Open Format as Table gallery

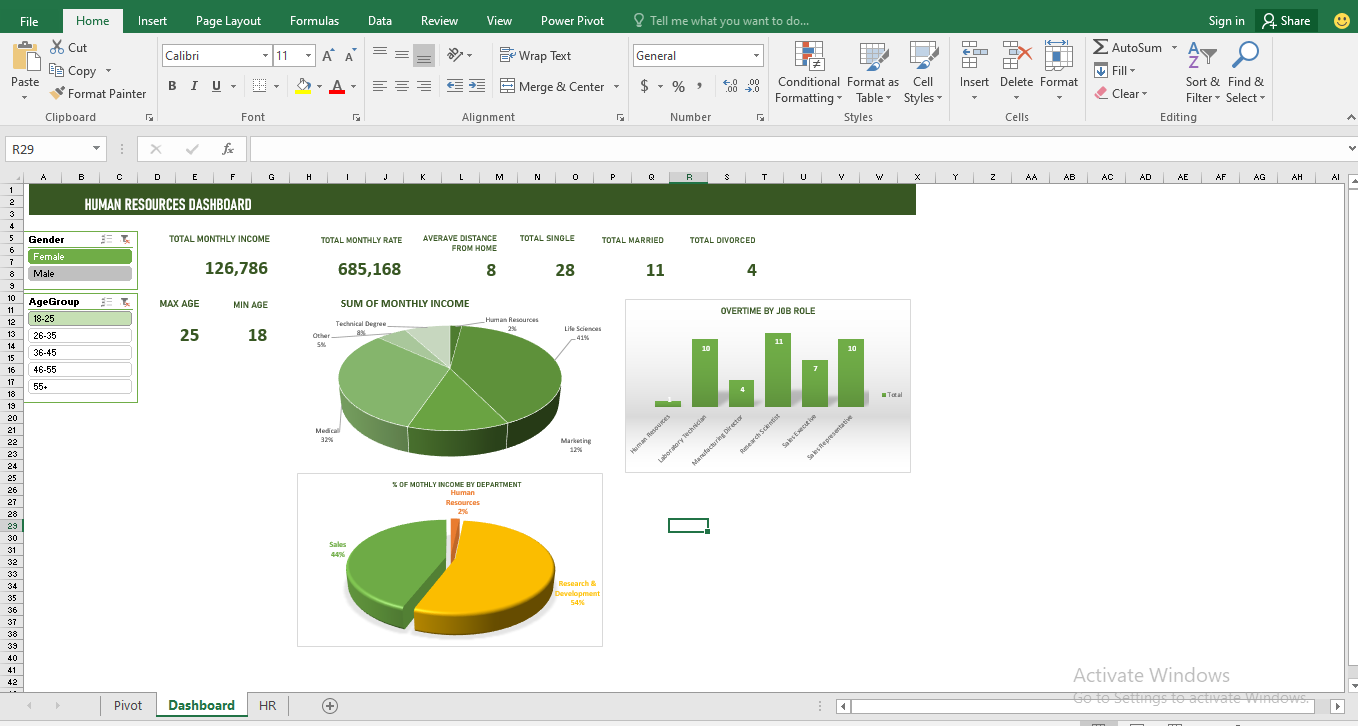[872, 72]
